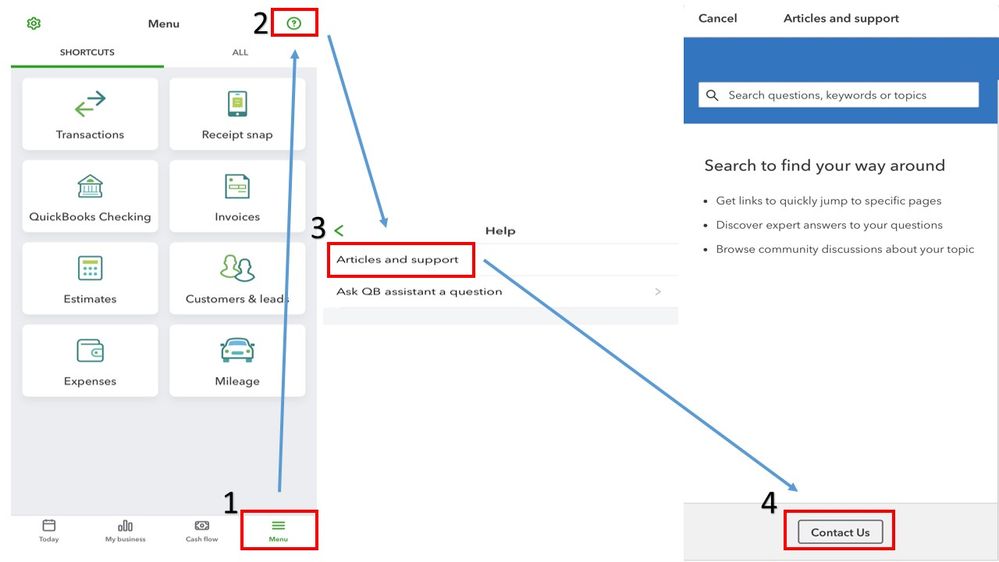Viewport: 999px width, 562px height.
Task: Select Menu in bottom navigation
Action: pos(278,530)
